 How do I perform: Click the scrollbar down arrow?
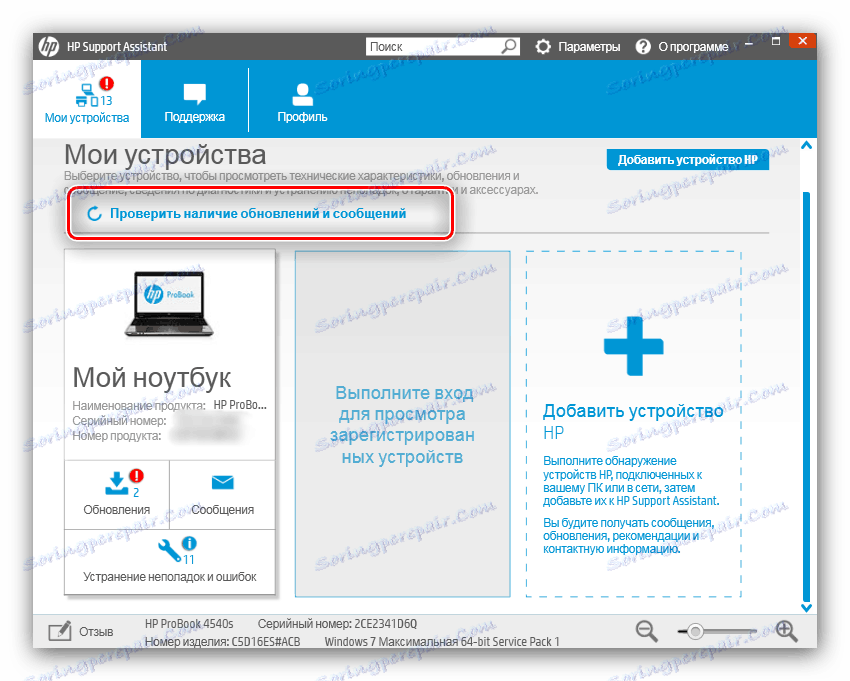806,606
